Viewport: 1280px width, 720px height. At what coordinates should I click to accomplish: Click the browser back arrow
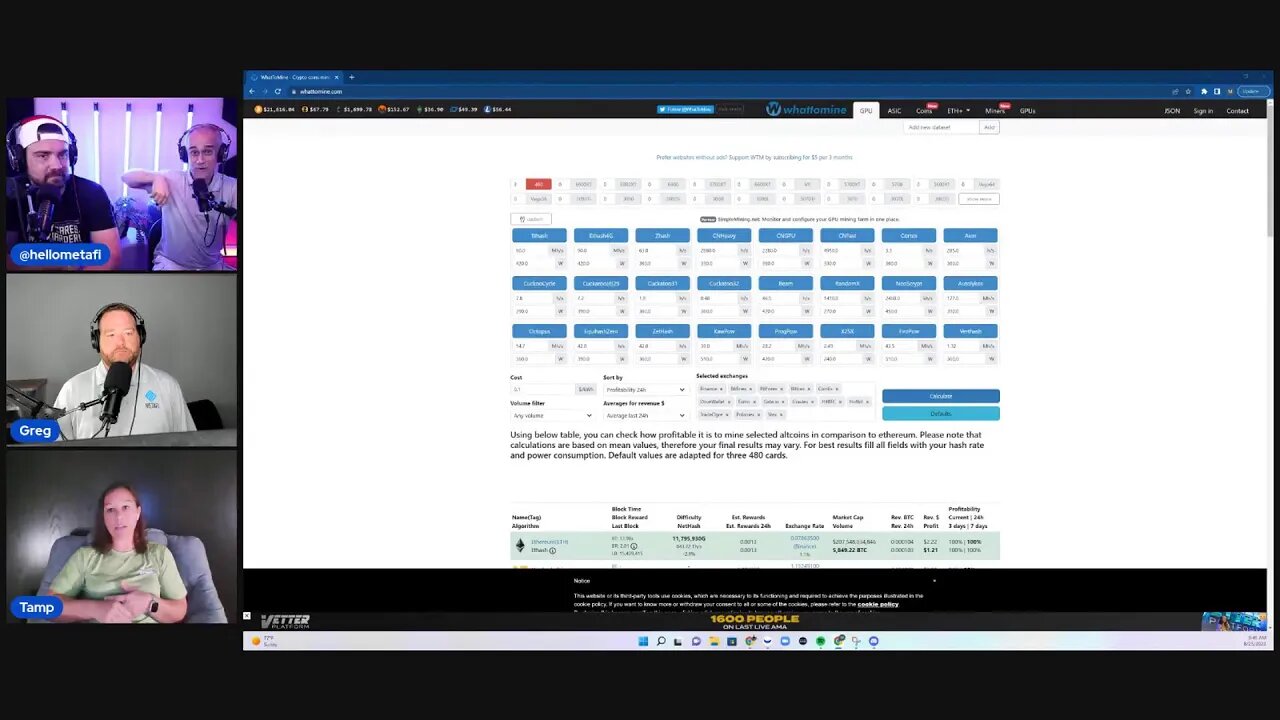pos(252,91)
